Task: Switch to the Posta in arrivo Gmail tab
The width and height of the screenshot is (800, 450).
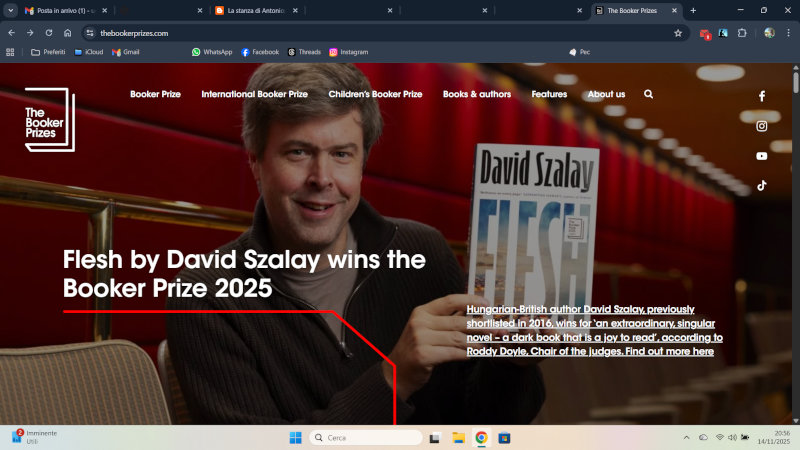Action: [x=65, y=10]
